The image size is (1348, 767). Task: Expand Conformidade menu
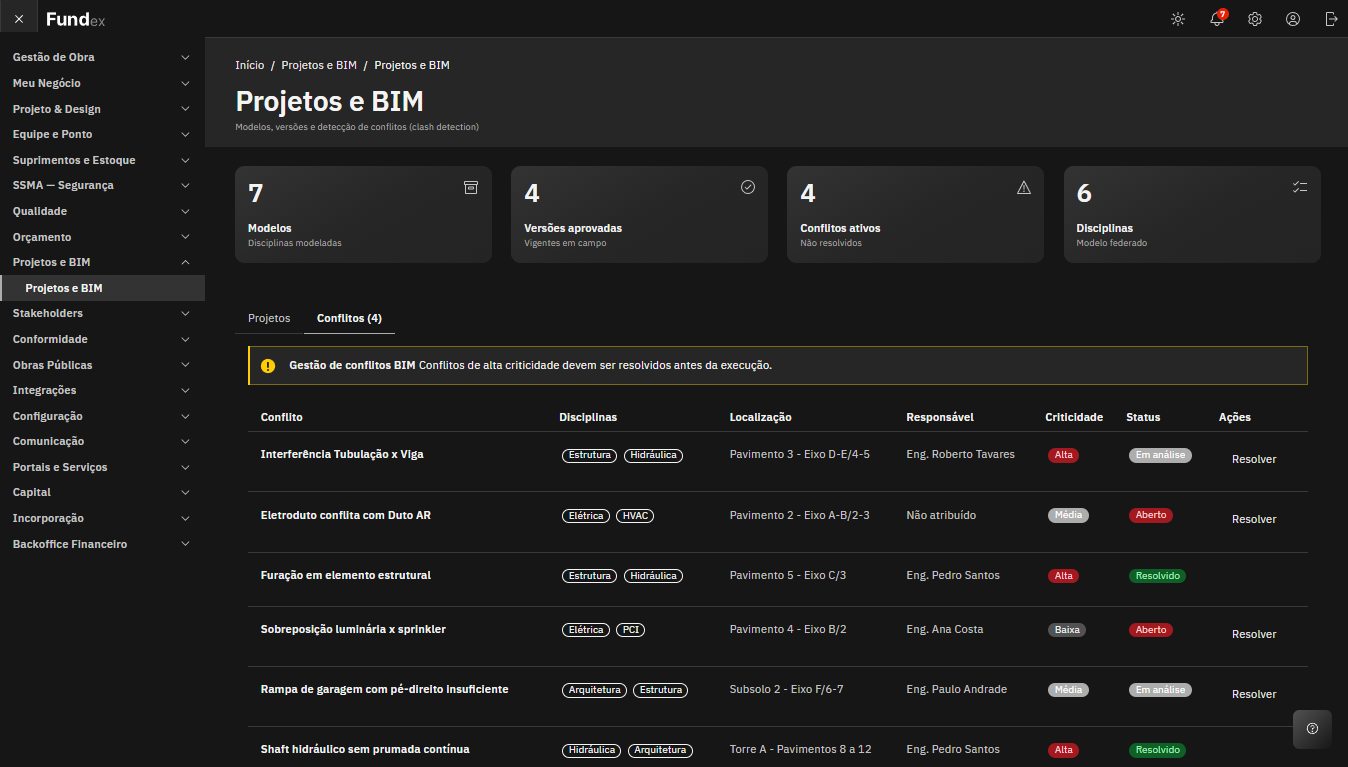[102, 339]
